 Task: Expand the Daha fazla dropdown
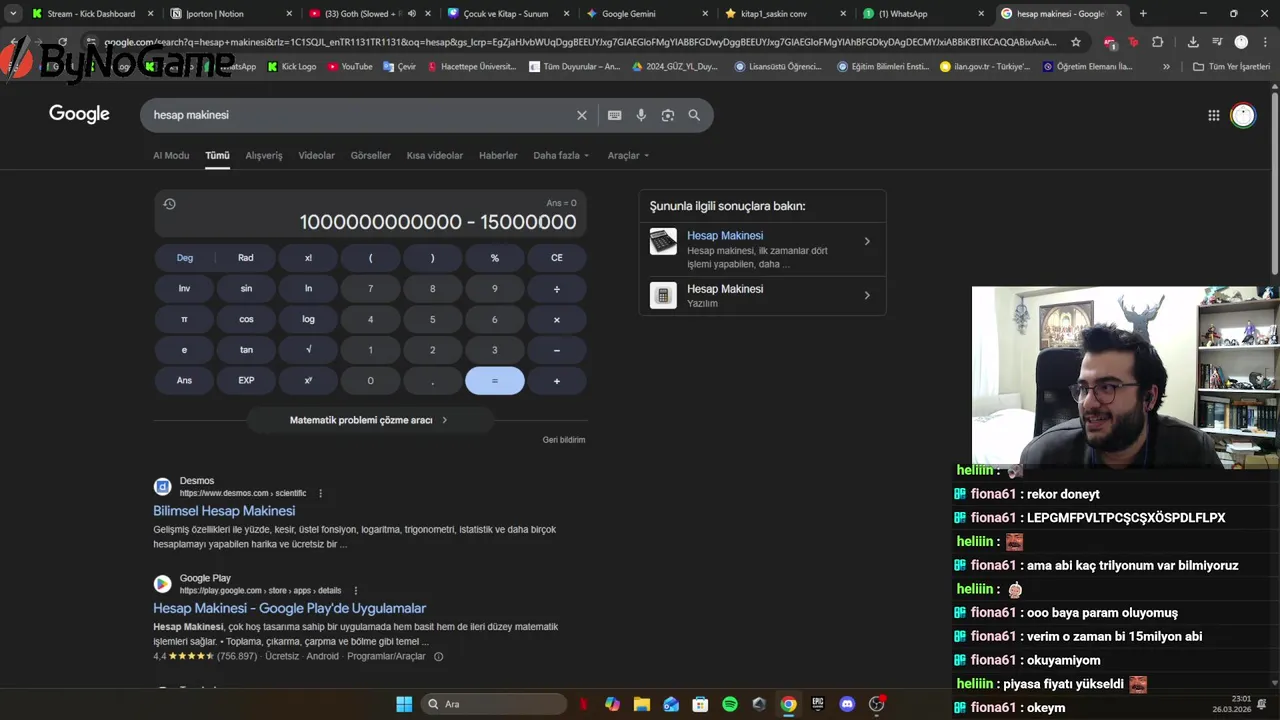(561, 156)
